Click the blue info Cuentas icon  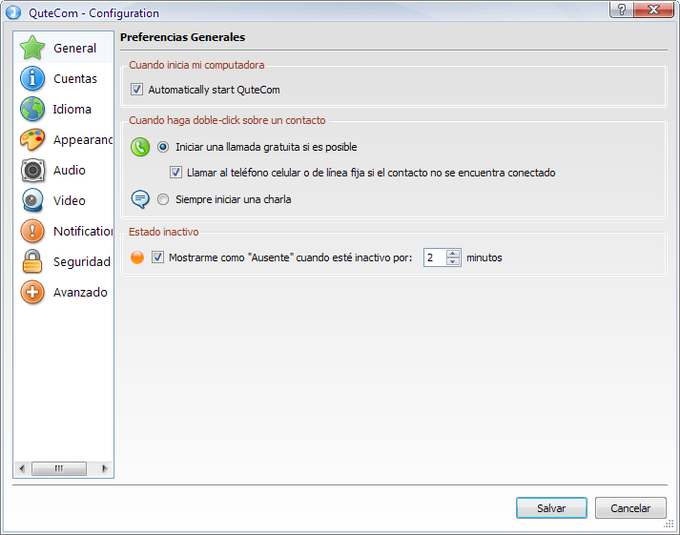pos(32,78)
